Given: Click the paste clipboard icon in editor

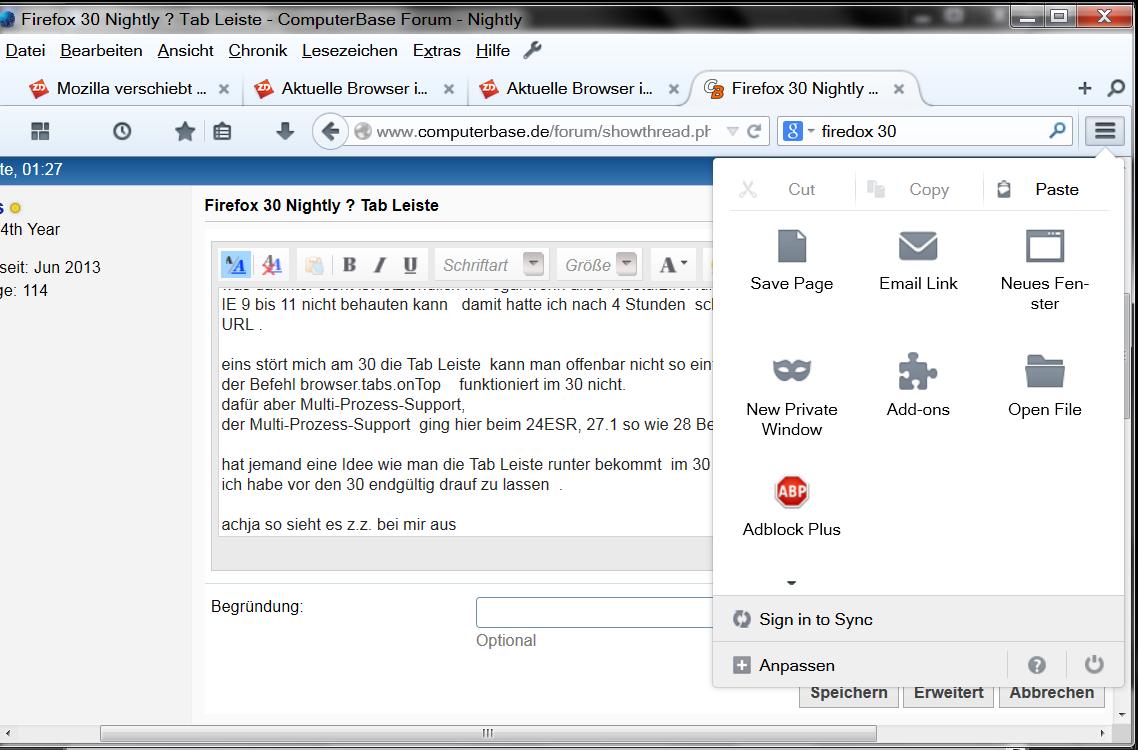Looking at the screenshot, I should 314,265.
